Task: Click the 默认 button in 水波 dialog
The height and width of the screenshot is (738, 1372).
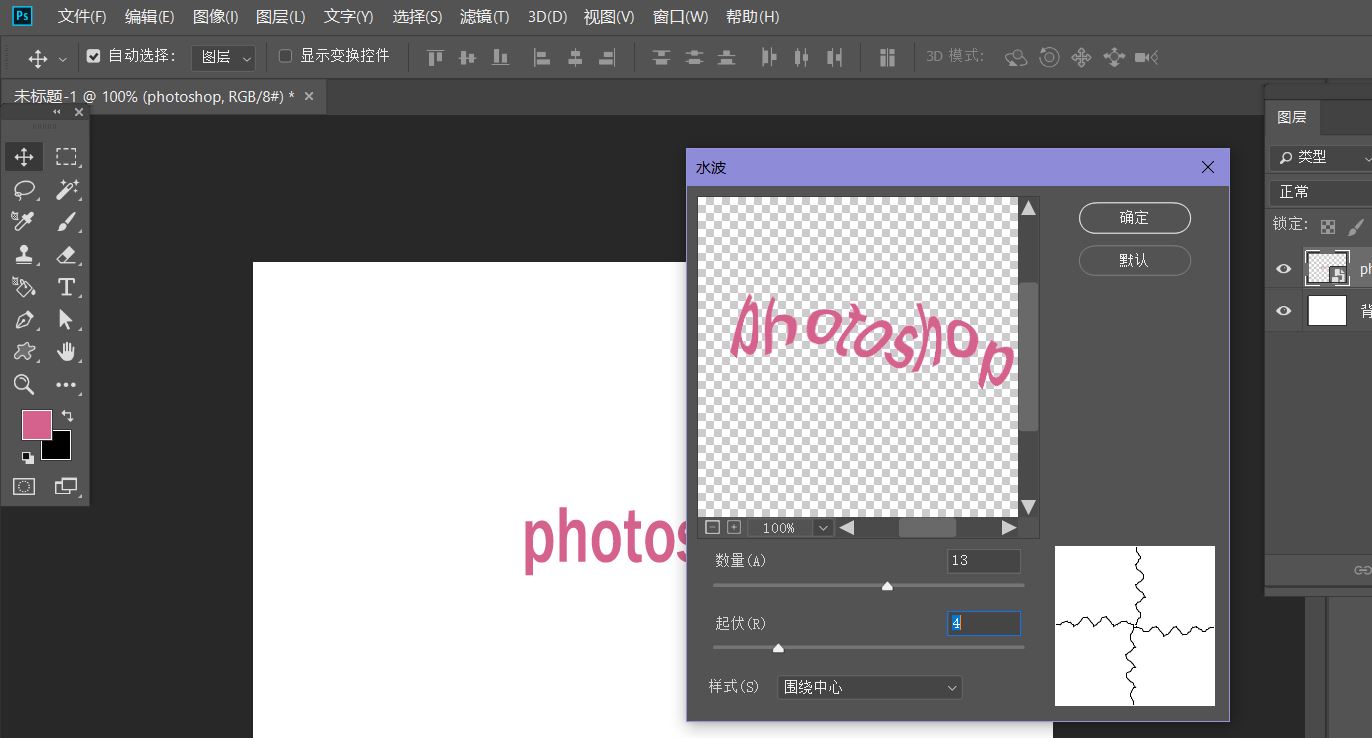Action: [x=1135, y=260]
